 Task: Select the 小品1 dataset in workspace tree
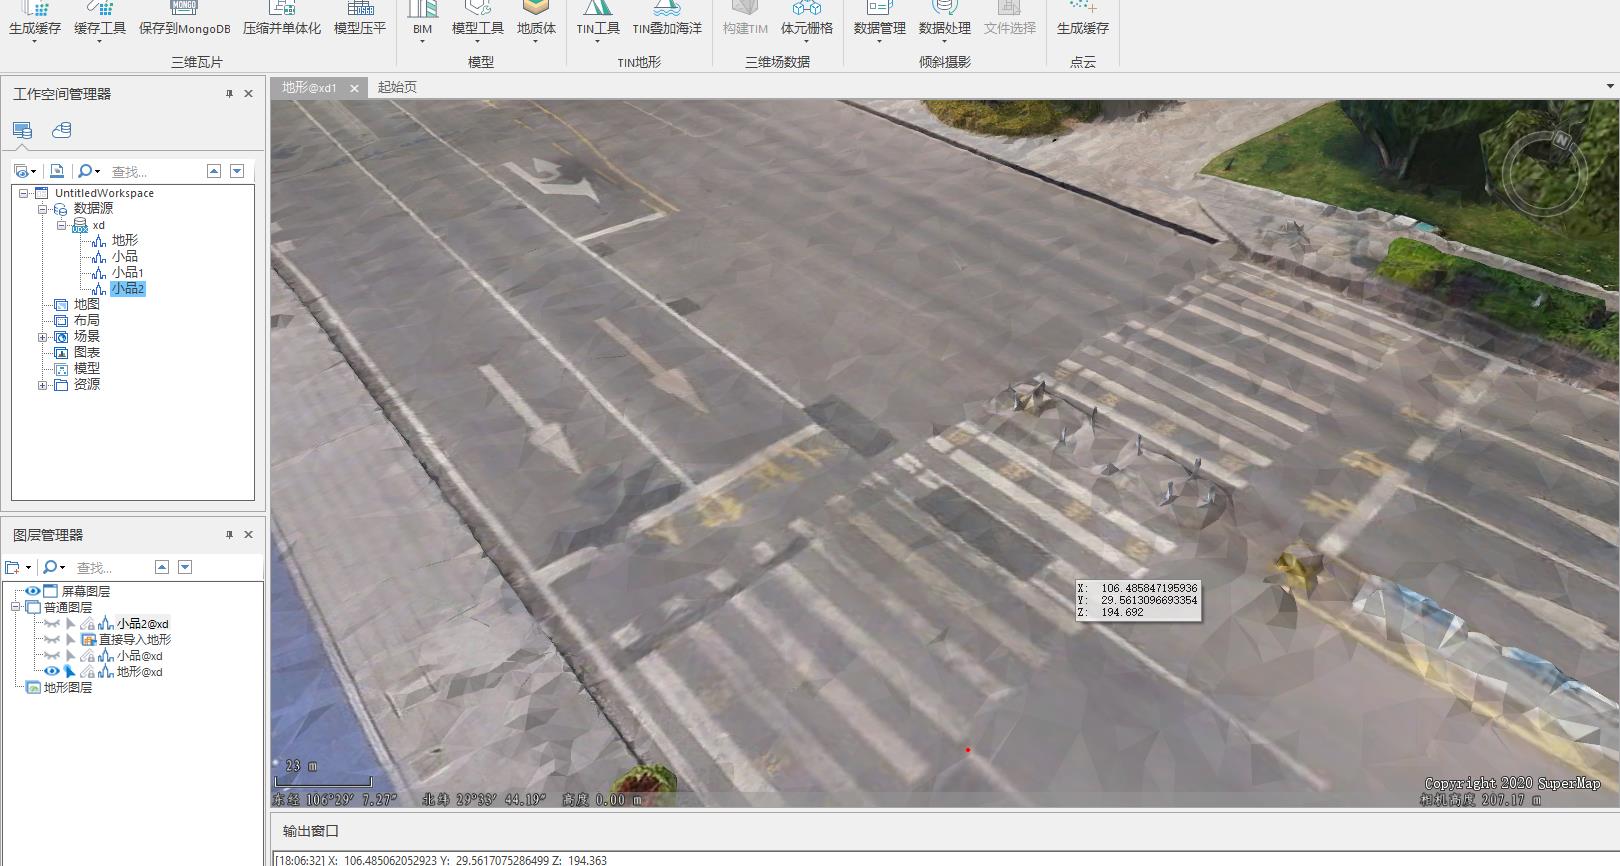point(127,273)
